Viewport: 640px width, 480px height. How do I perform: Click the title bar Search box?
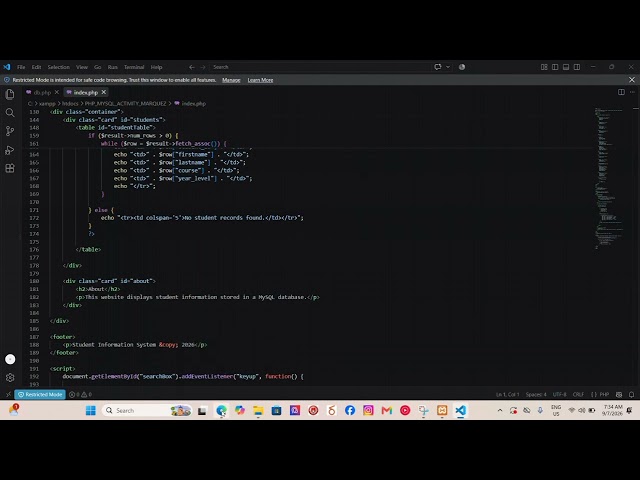(318, 67)
